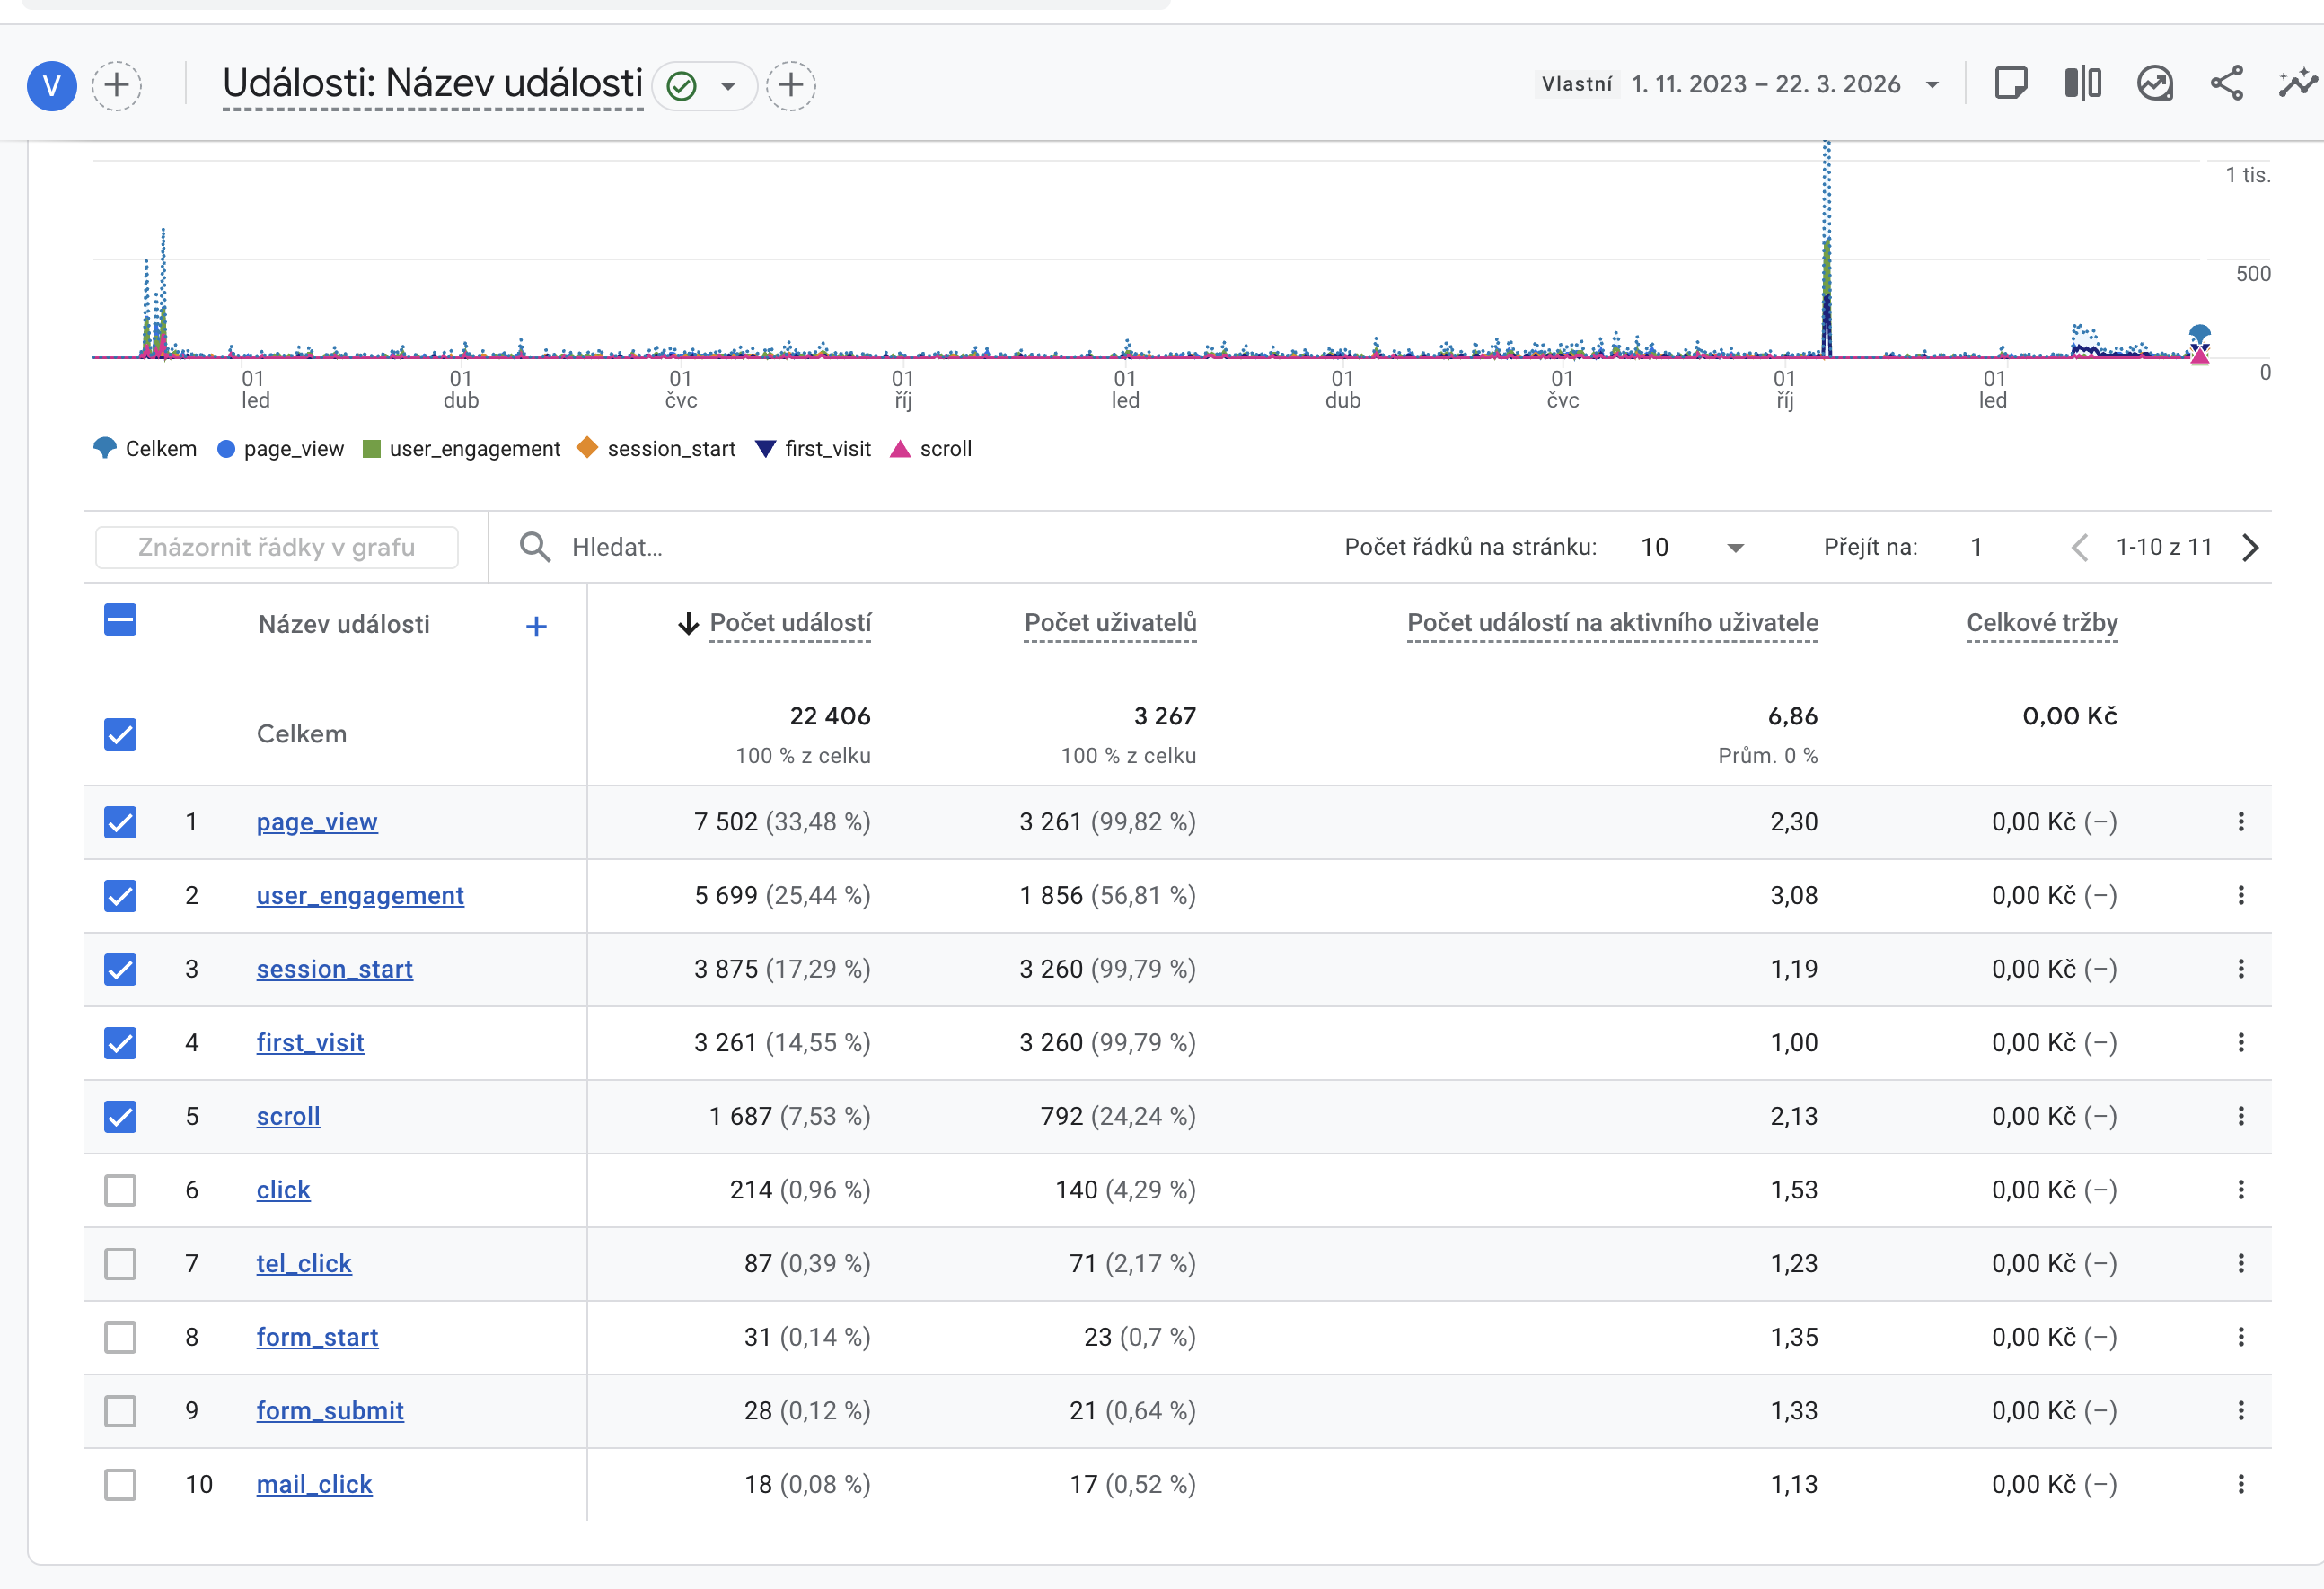Expand the rows per page dropdown
2324x1589 pixels.
(x=1735, y=547)
